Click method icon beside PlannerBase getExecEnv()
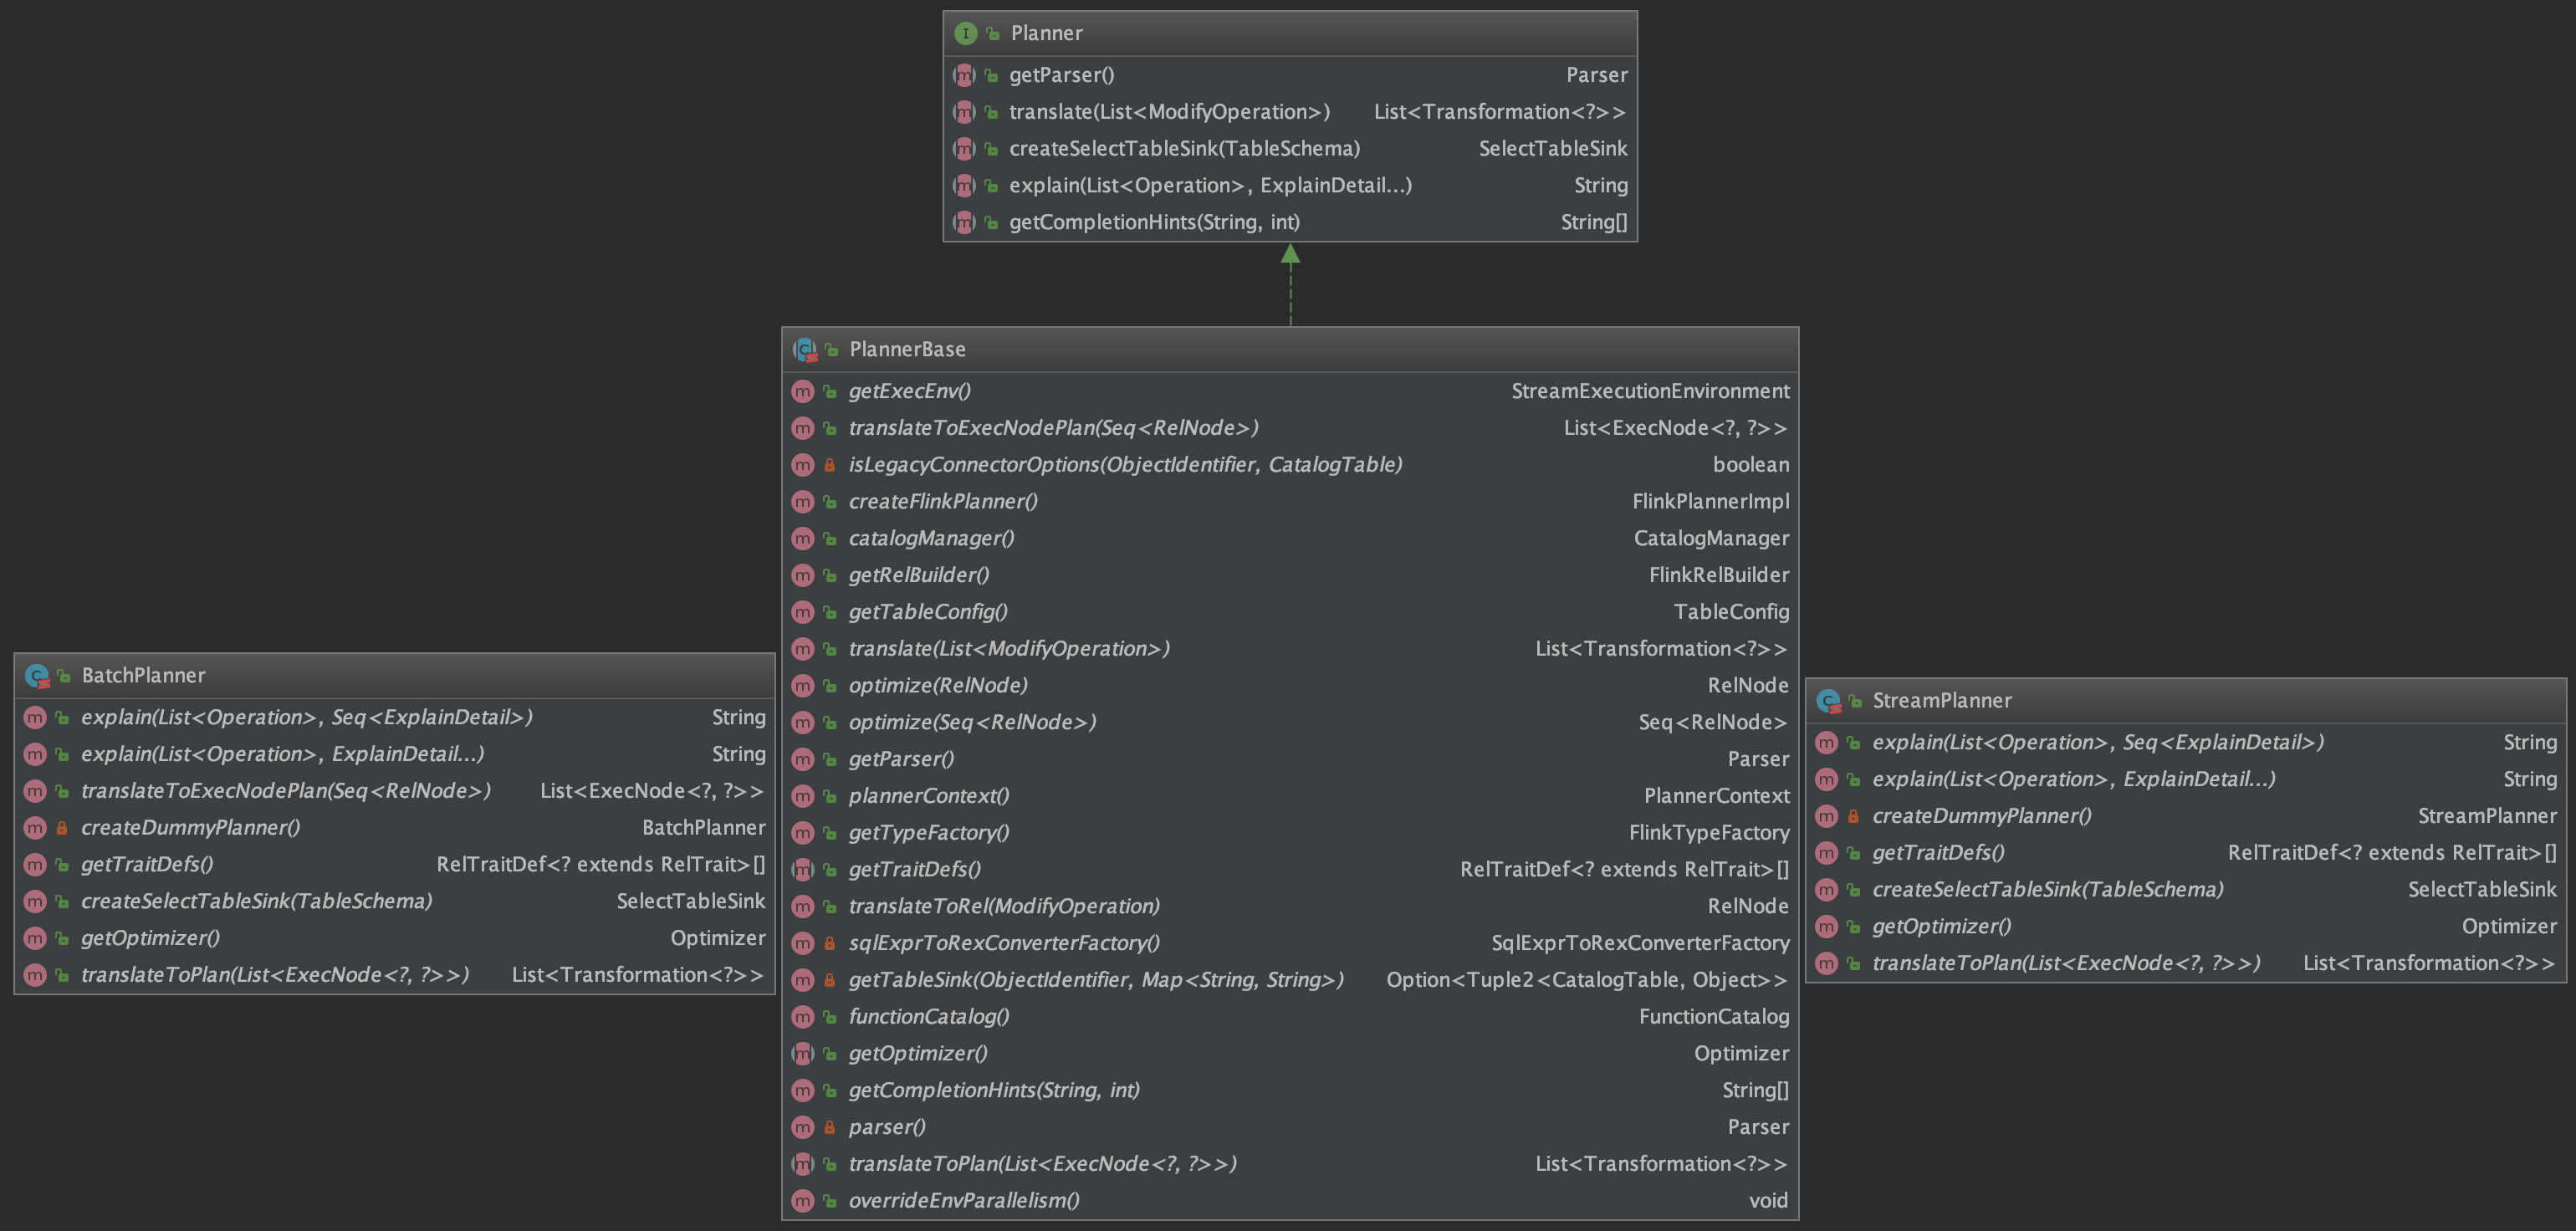The width and height of the screenshot is (2576, 1231). tap(803, 391)
